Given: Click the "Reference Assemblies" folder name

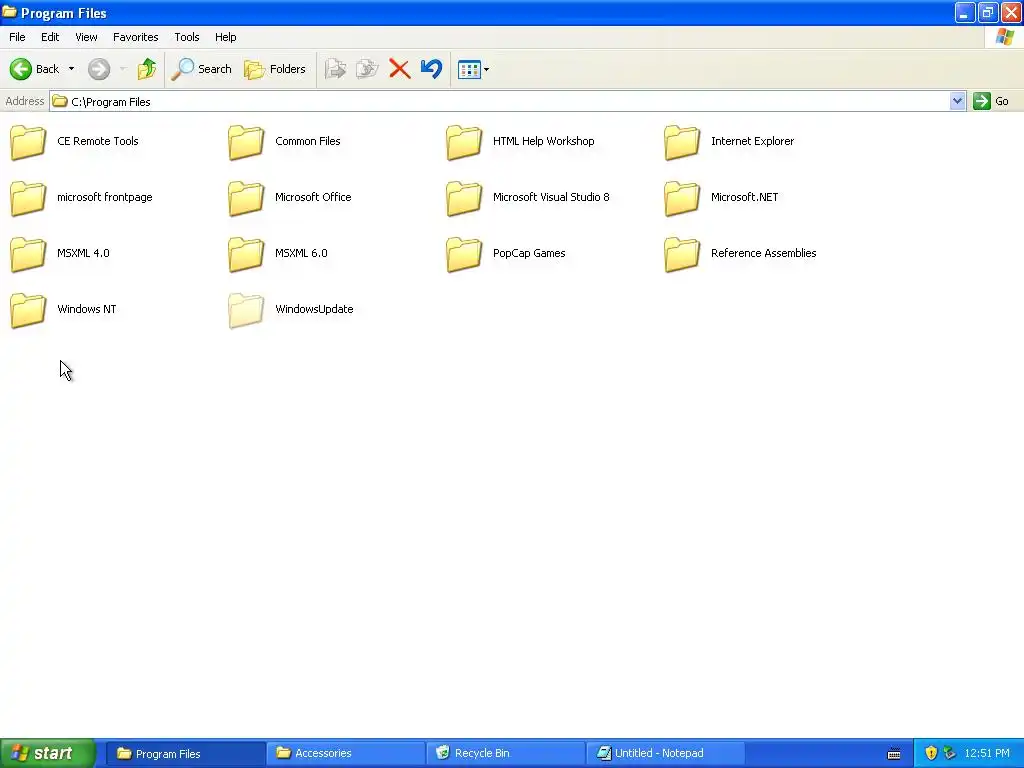Looking at the screenshot, I should tap(763, 253).
